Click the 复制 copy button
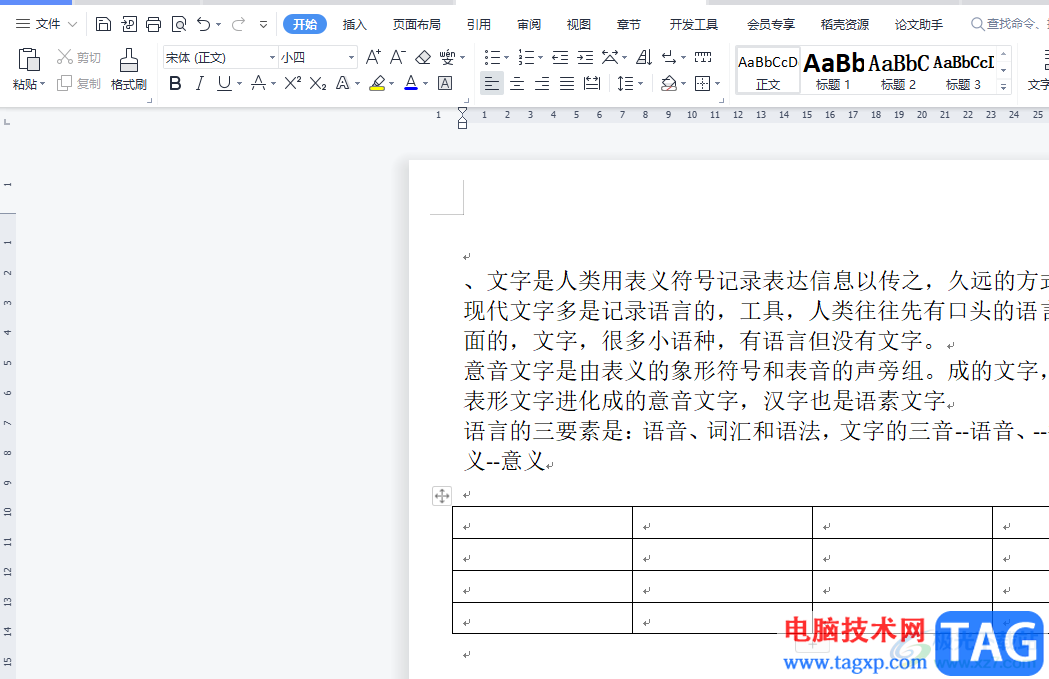Screen dimensions: 1049x679 coord(79,84)
